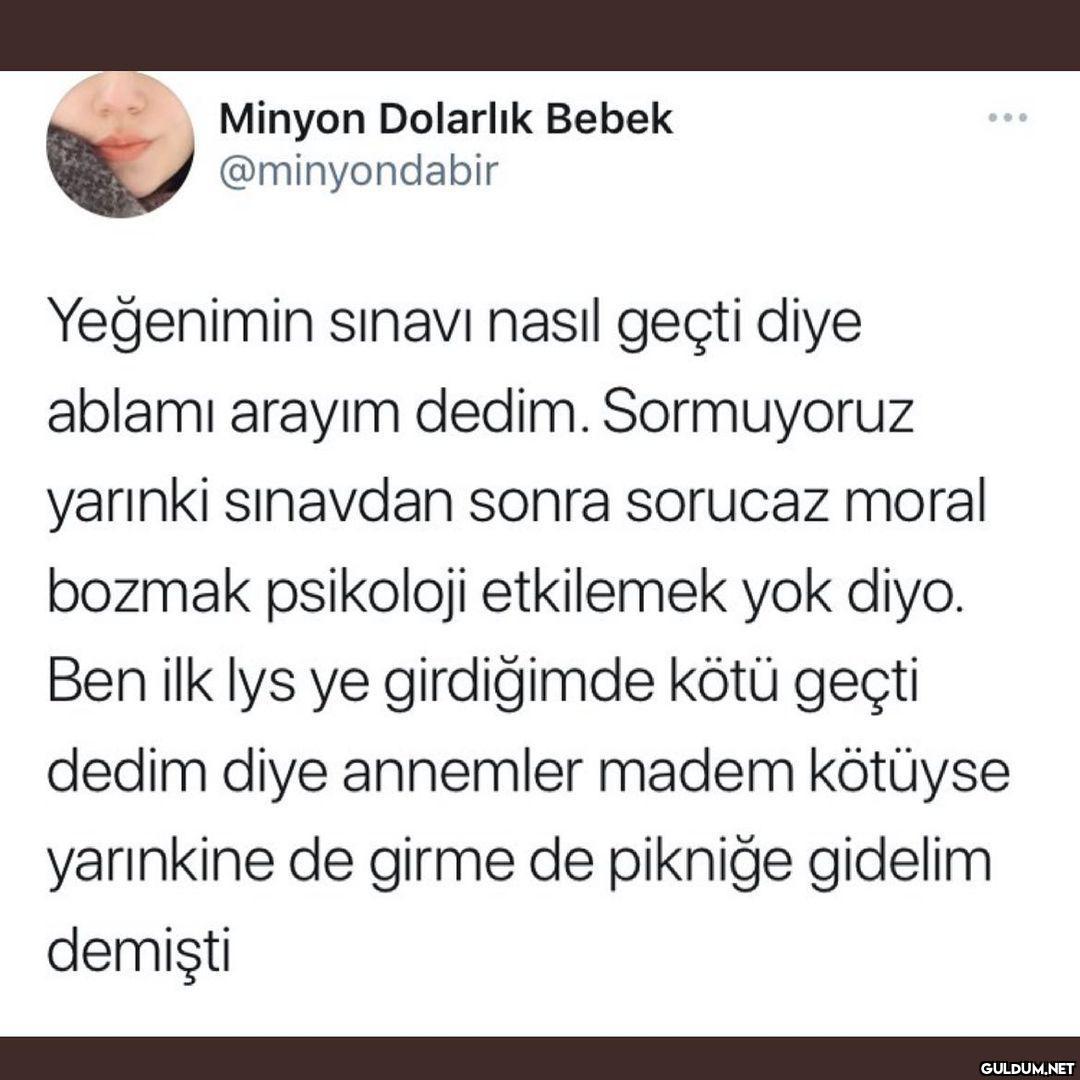Image resolution: width=1080 pixels, height=1080 pixels.
Task: Click the word "kötüyse" in the tweet
Action: 909,773
